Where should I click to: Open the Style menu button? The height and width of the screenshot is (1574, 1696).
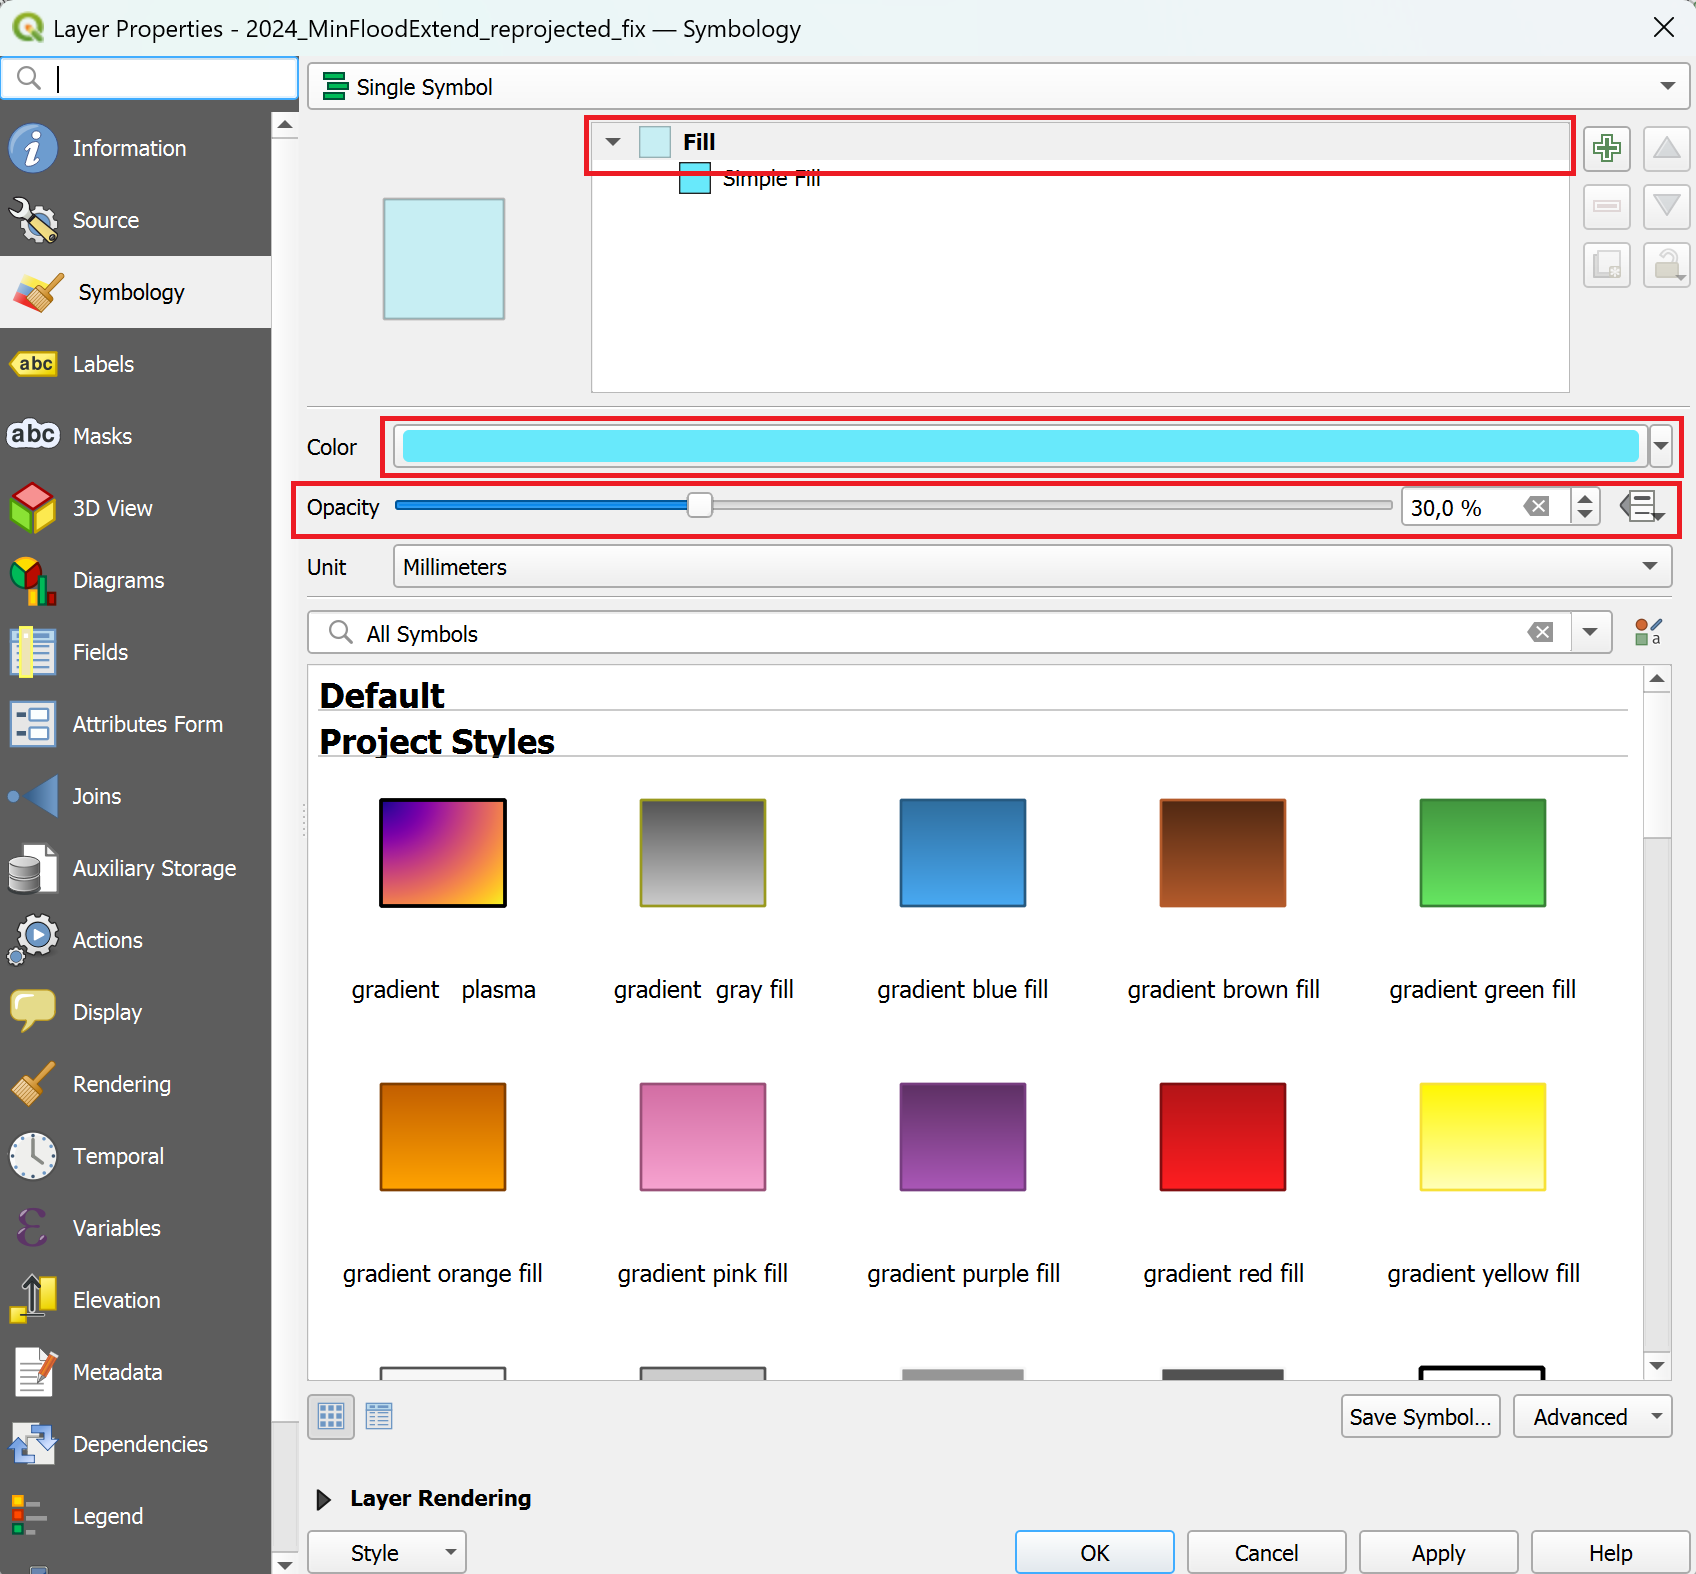pos(387,1552)
